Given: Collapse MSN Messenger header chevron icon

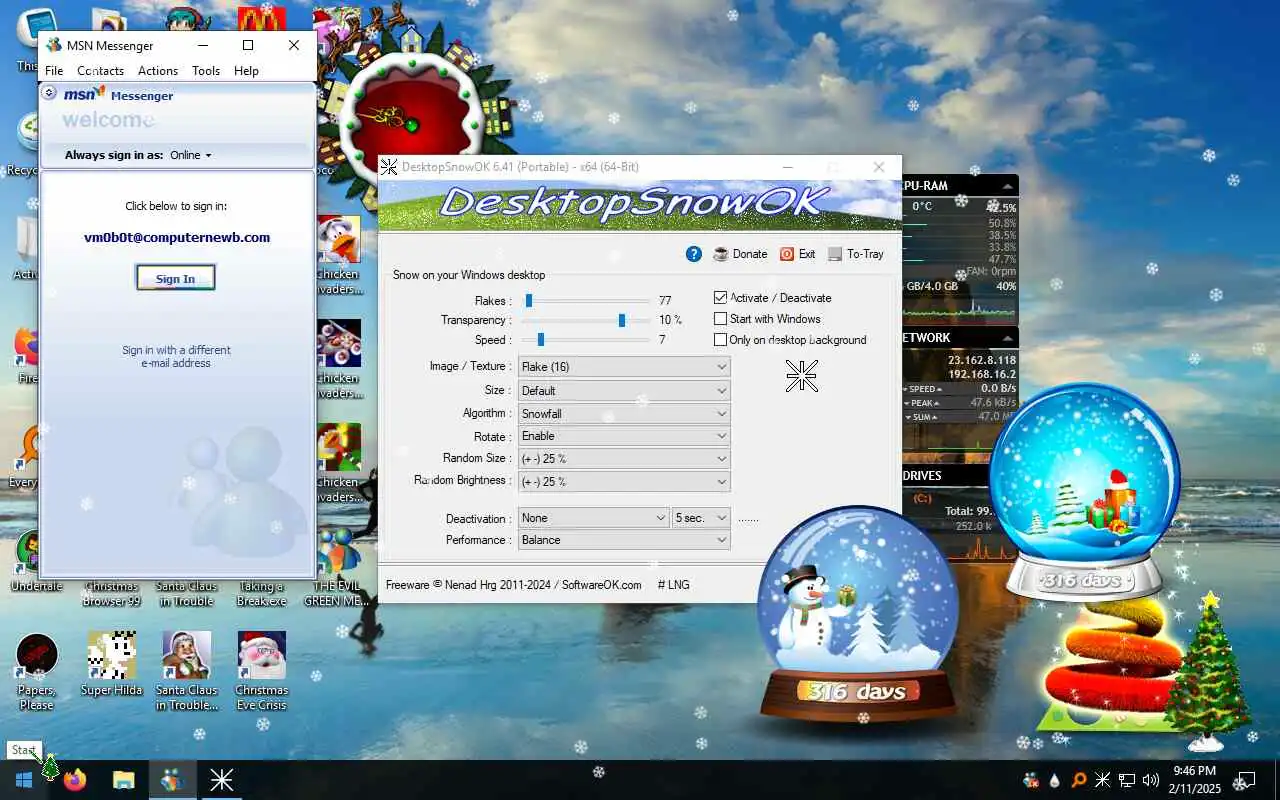Looking at the screenshot, I should [x=49, y=93].
